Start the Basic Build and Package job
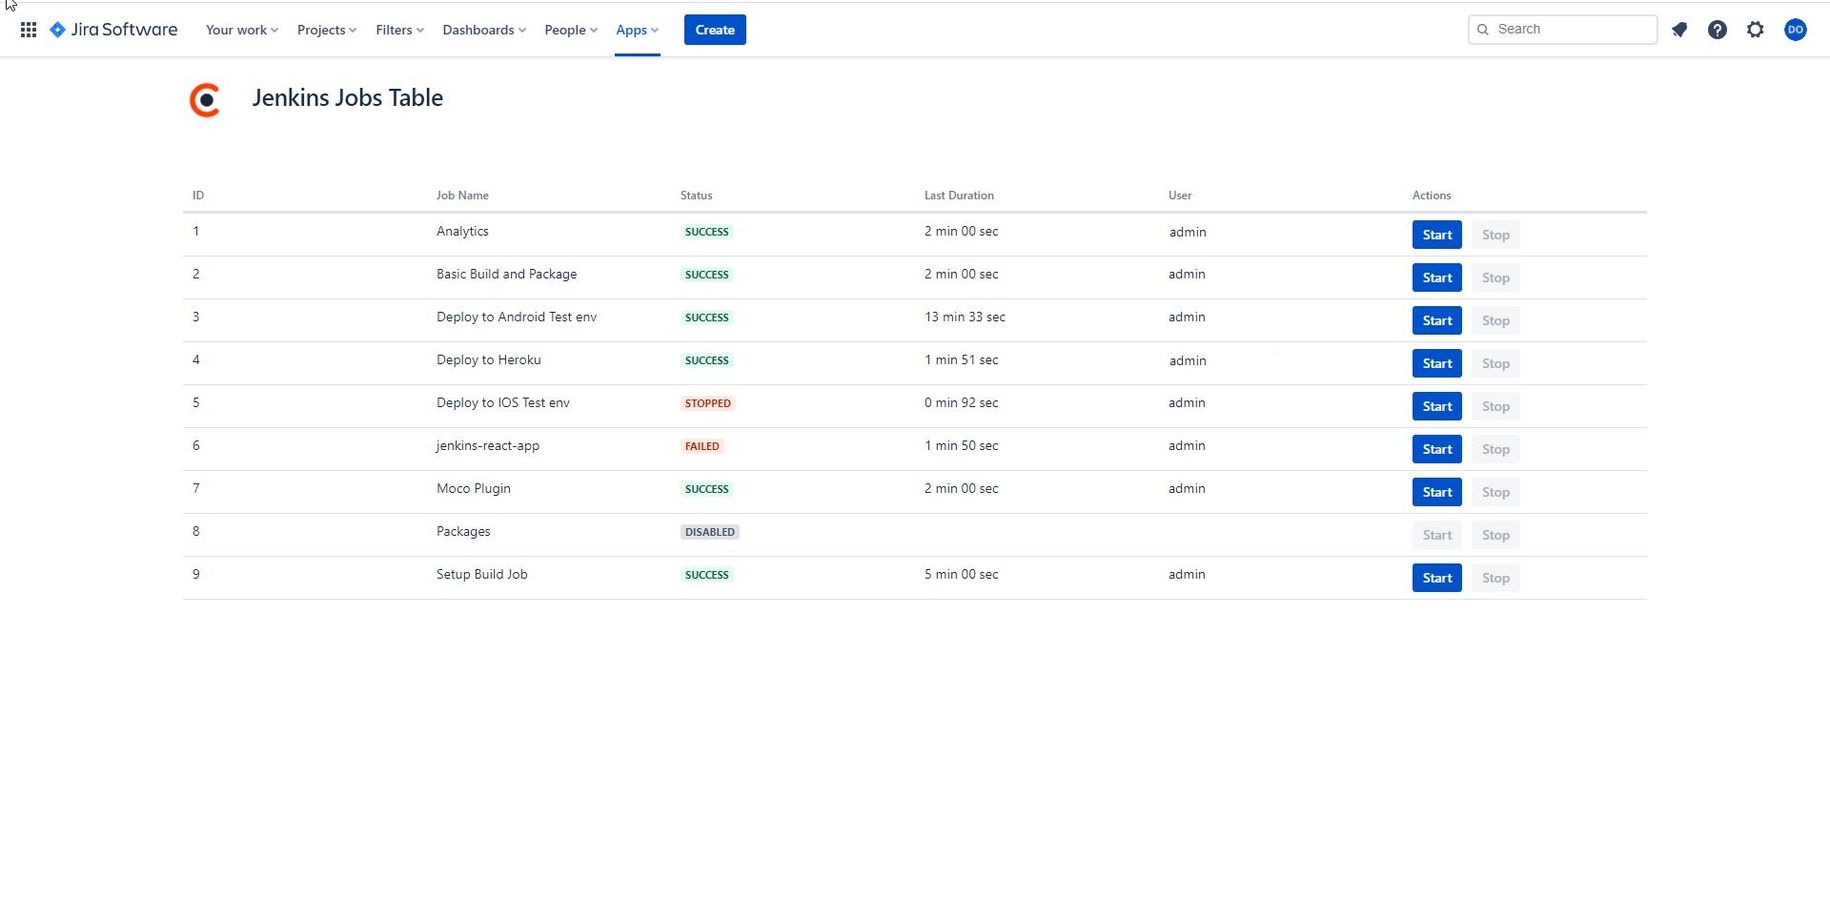1830x900 pixels. pos(1437,278)
